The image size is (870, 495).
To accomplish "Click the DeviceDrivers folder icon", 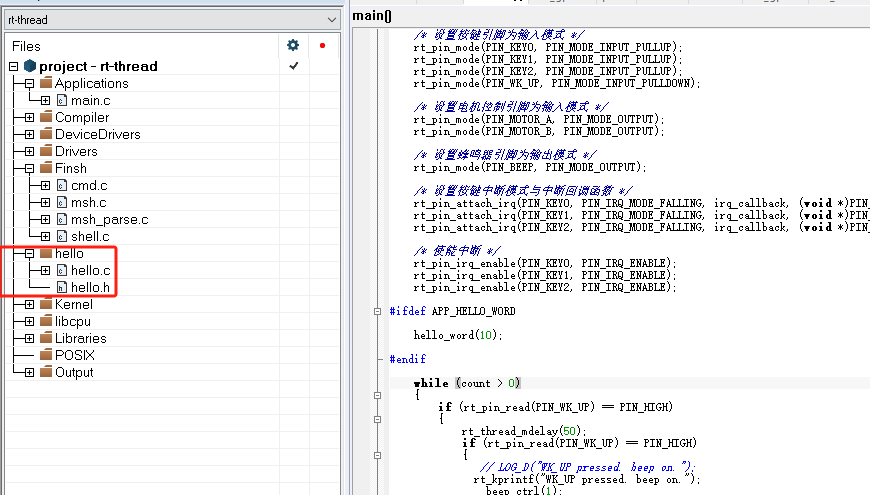I will pyautogui.click(x=46, y=134).
